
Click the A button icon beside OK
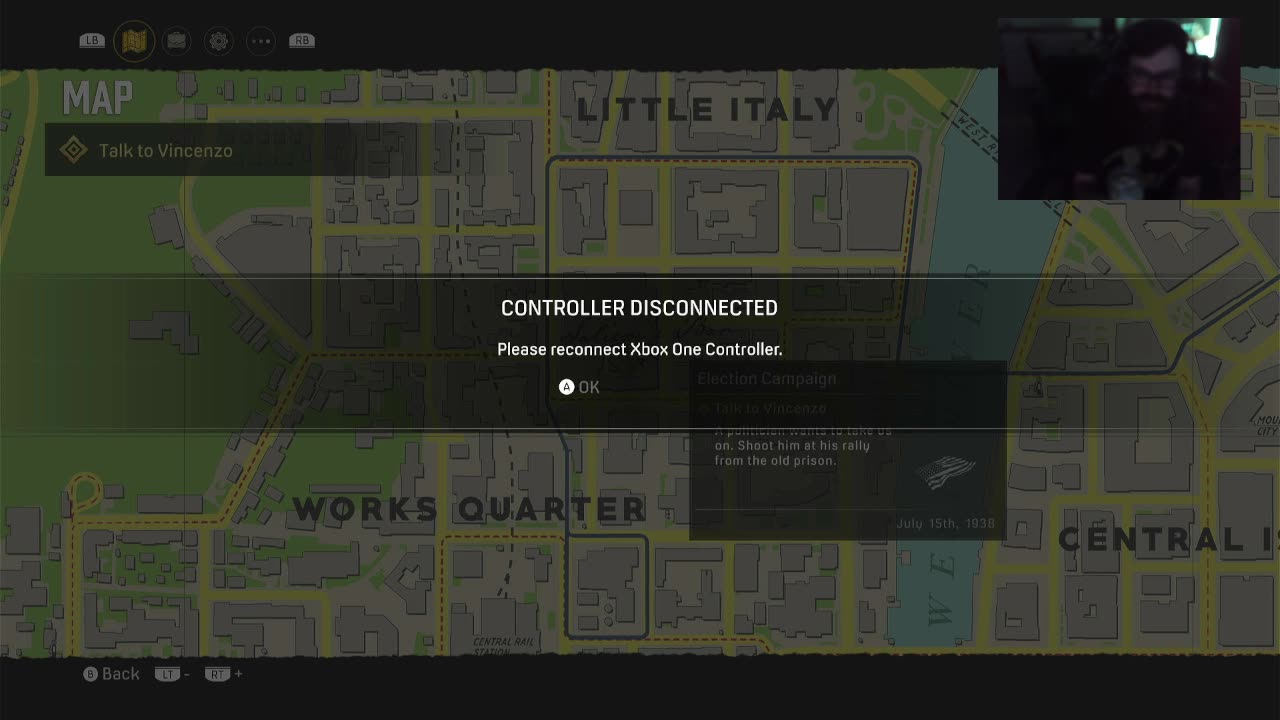click(x=566, y=387)
